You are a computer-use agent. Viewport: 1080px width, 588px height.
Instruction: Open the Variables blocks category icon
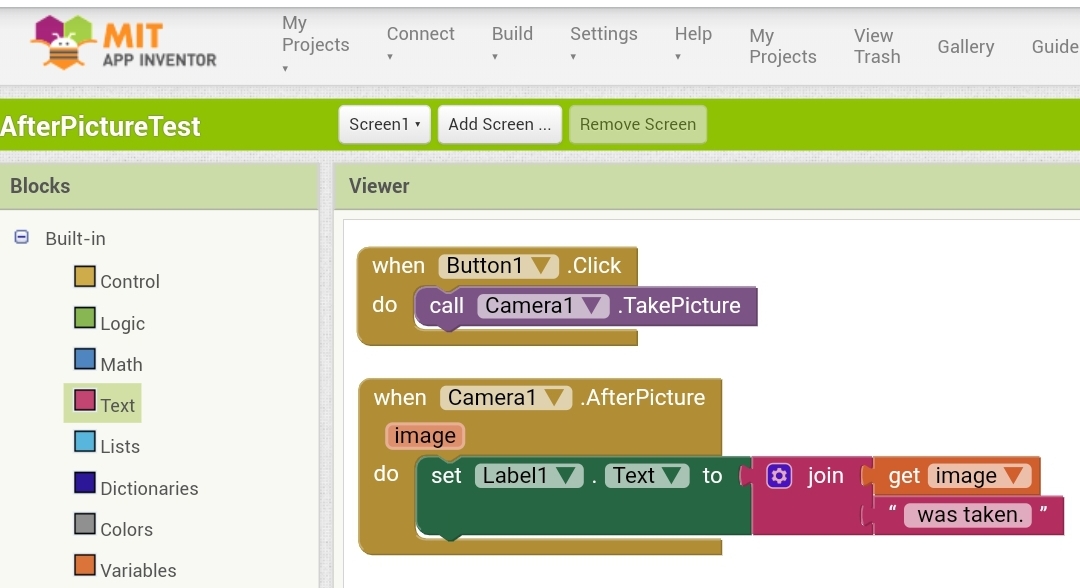click(85, 566)
